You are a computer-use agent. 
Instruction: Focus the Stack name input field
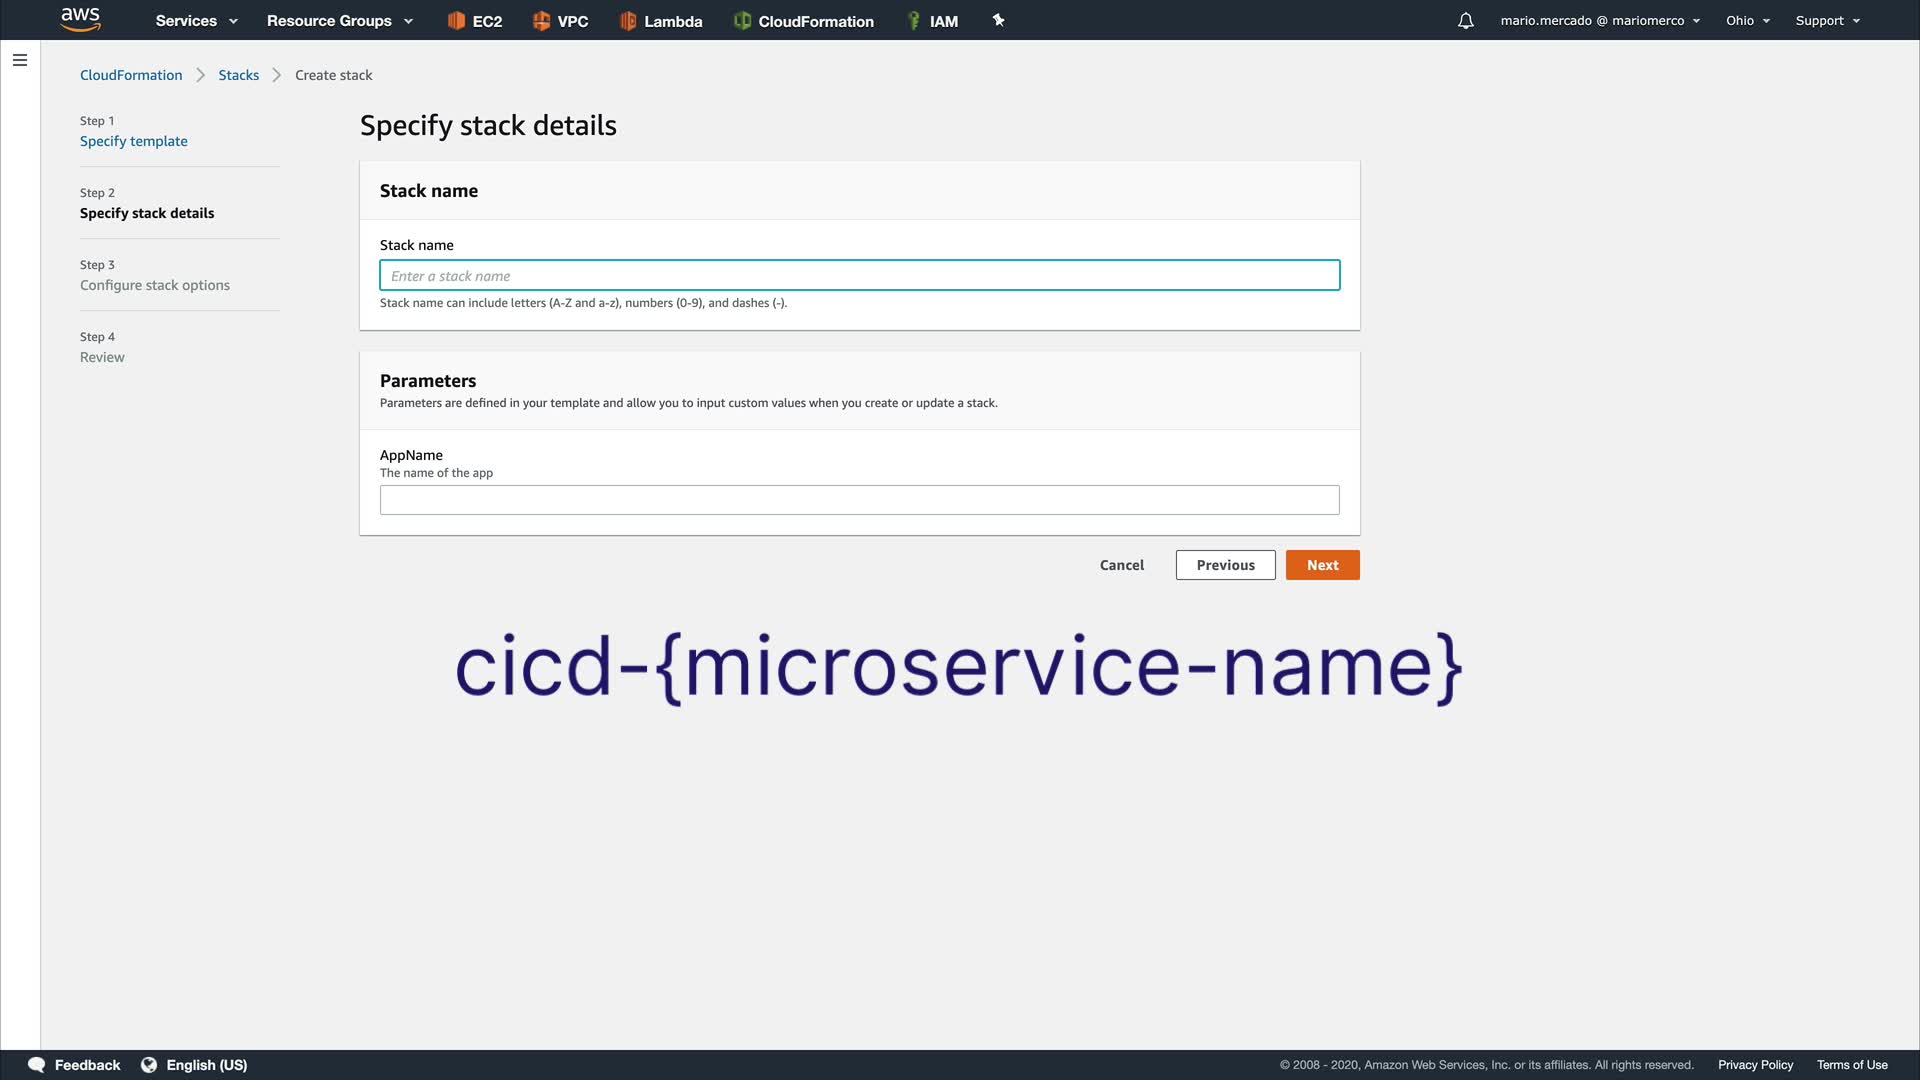[x=859, y=276]
